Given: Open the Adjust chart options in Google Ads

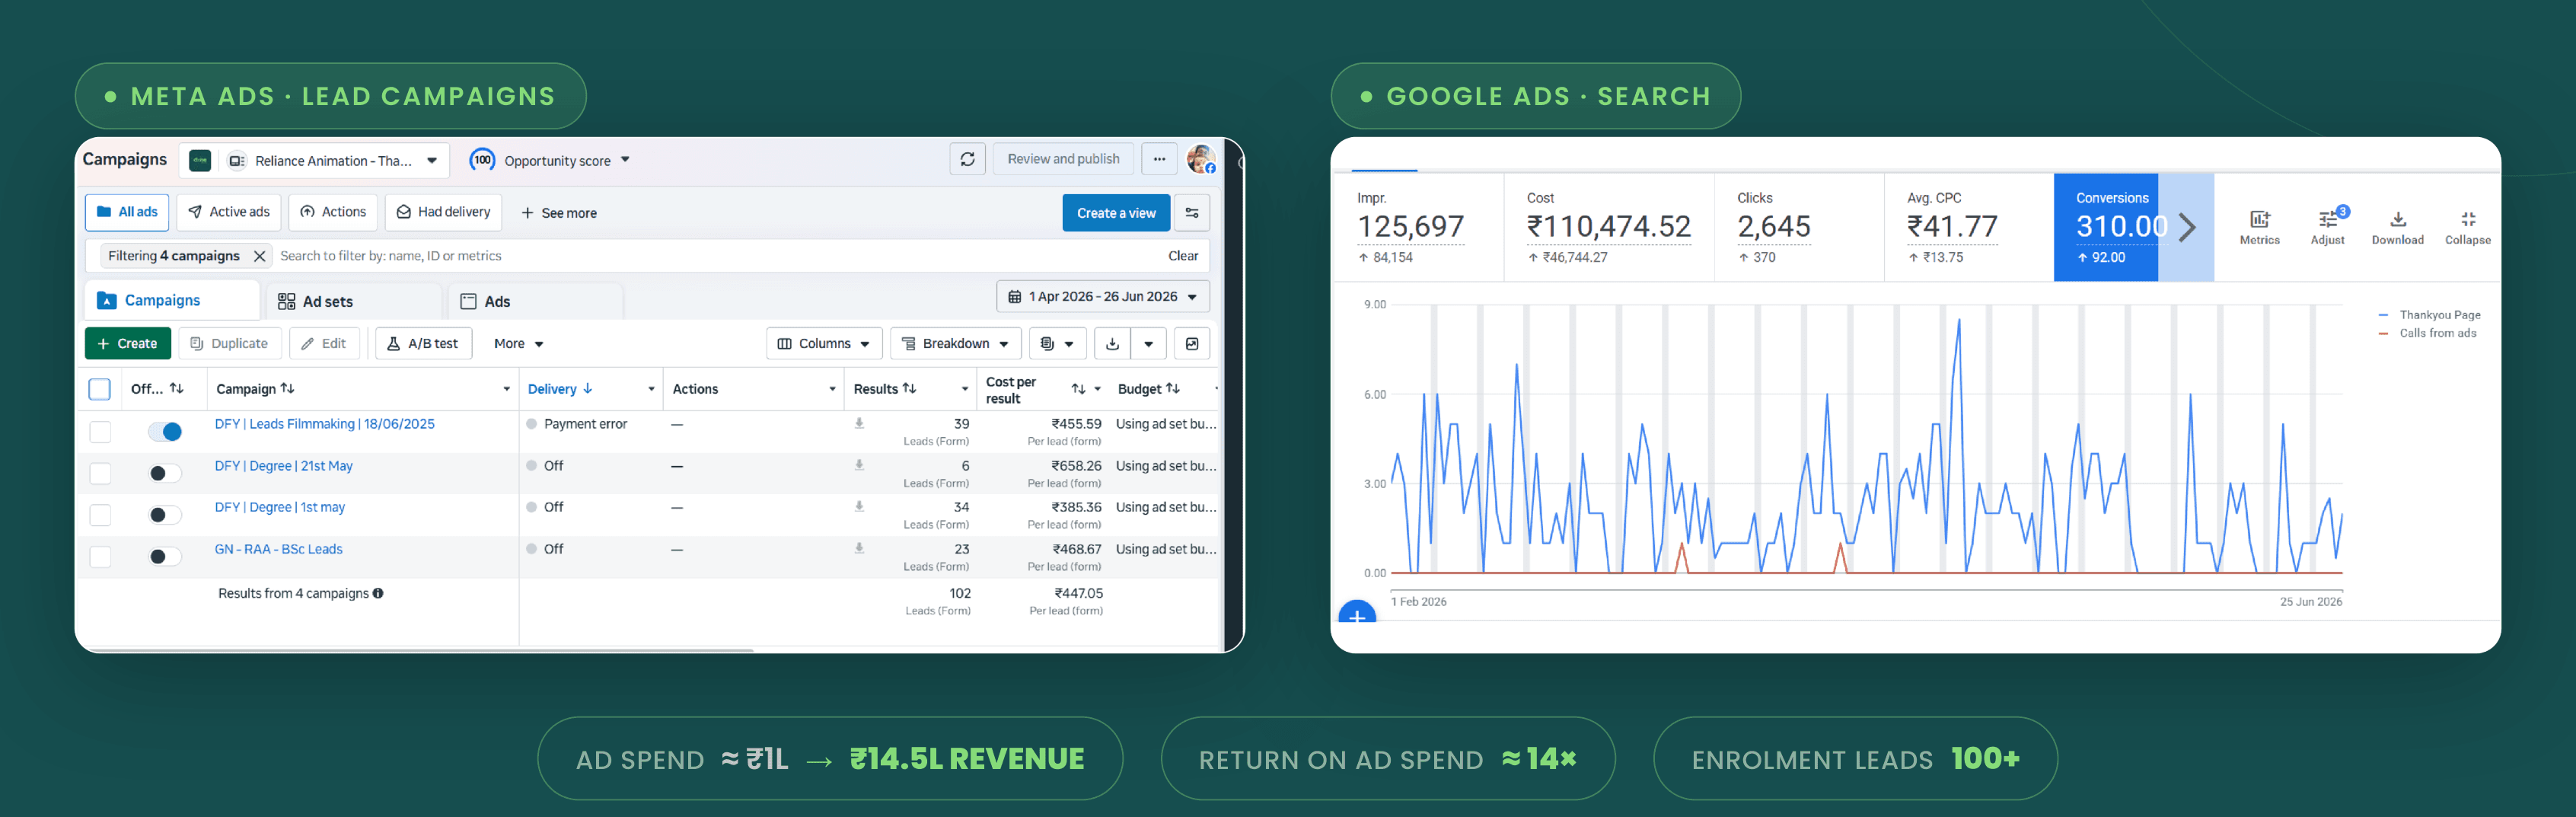Looking at the screenshot, I should 2327,227.
